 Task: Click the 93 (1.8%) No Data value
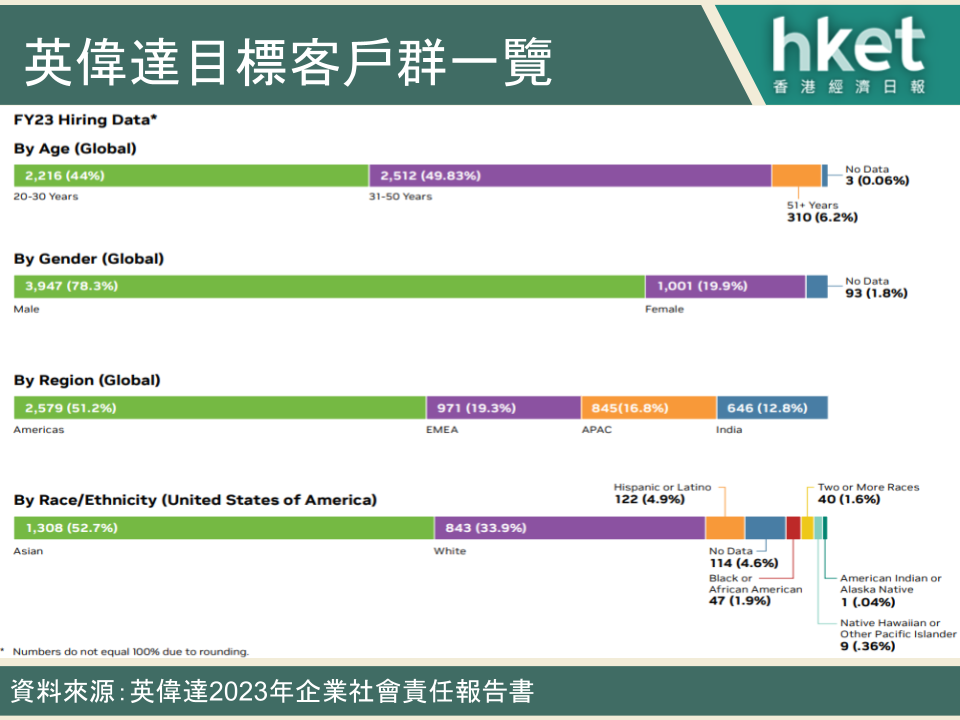pos(876,293)
